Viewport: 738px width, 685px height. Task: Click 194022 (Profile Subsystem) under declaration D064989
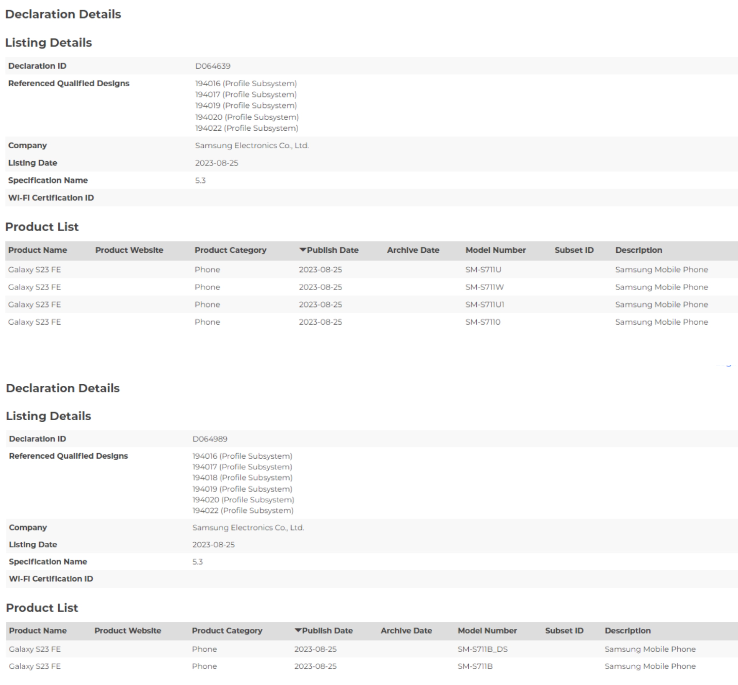[x=243, y=511]
